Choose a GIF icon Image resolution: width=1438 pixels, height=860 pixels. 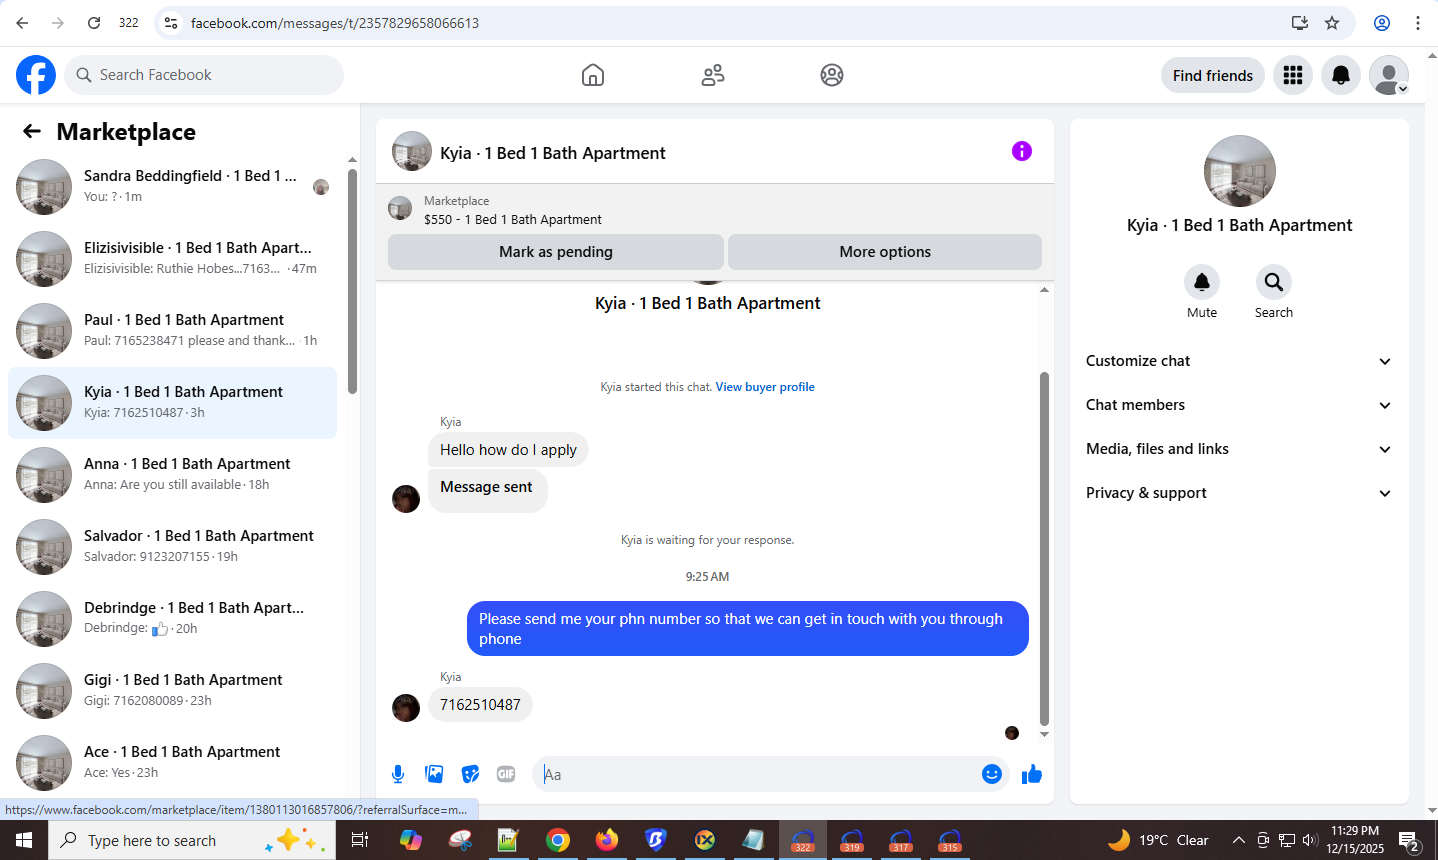pyautogui.click(x=506, y=774)
